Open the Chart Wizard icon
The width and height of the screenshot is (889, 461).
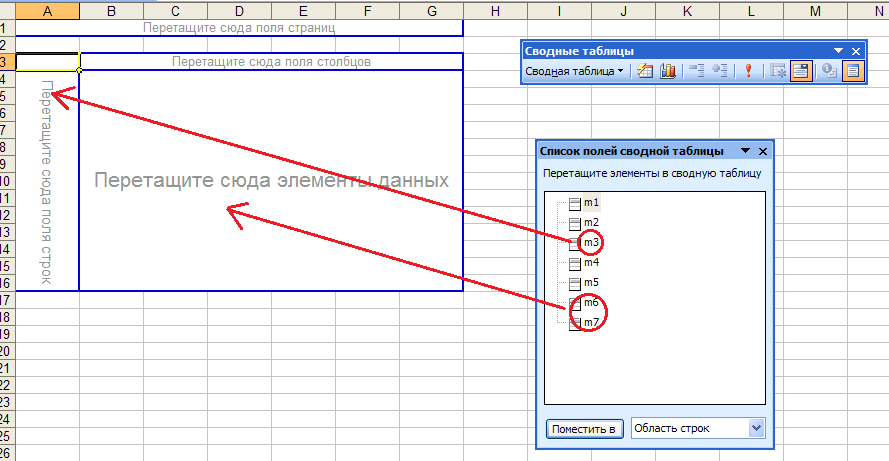(x=667, y=71)
